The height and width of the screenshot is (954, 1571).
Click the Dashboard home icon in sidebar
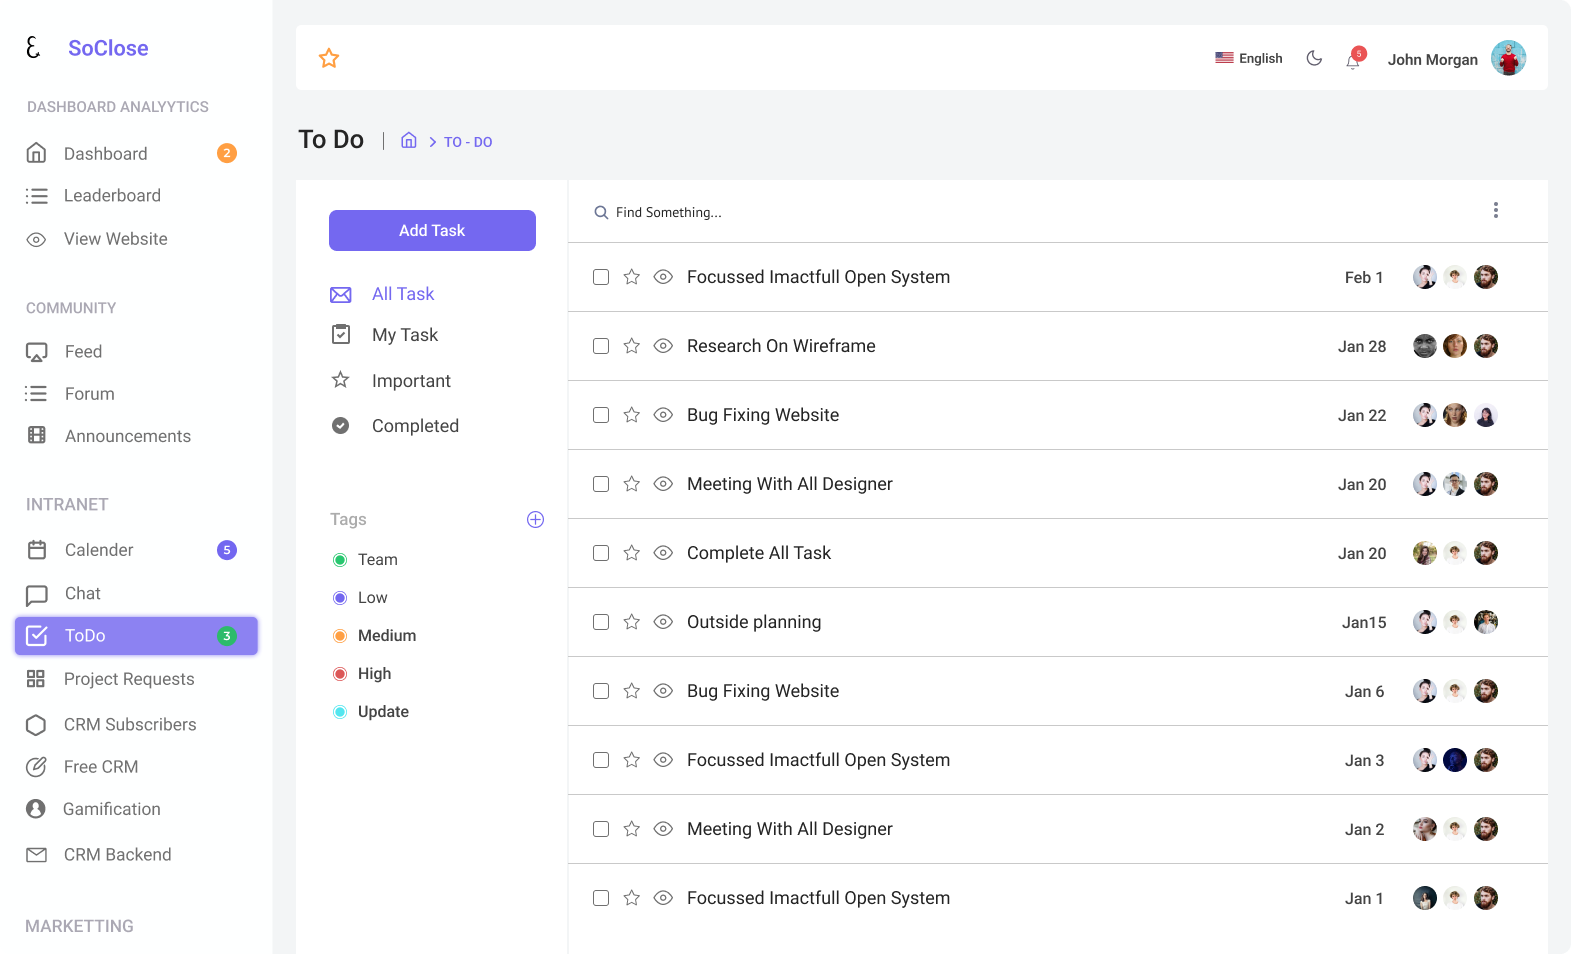36,153
